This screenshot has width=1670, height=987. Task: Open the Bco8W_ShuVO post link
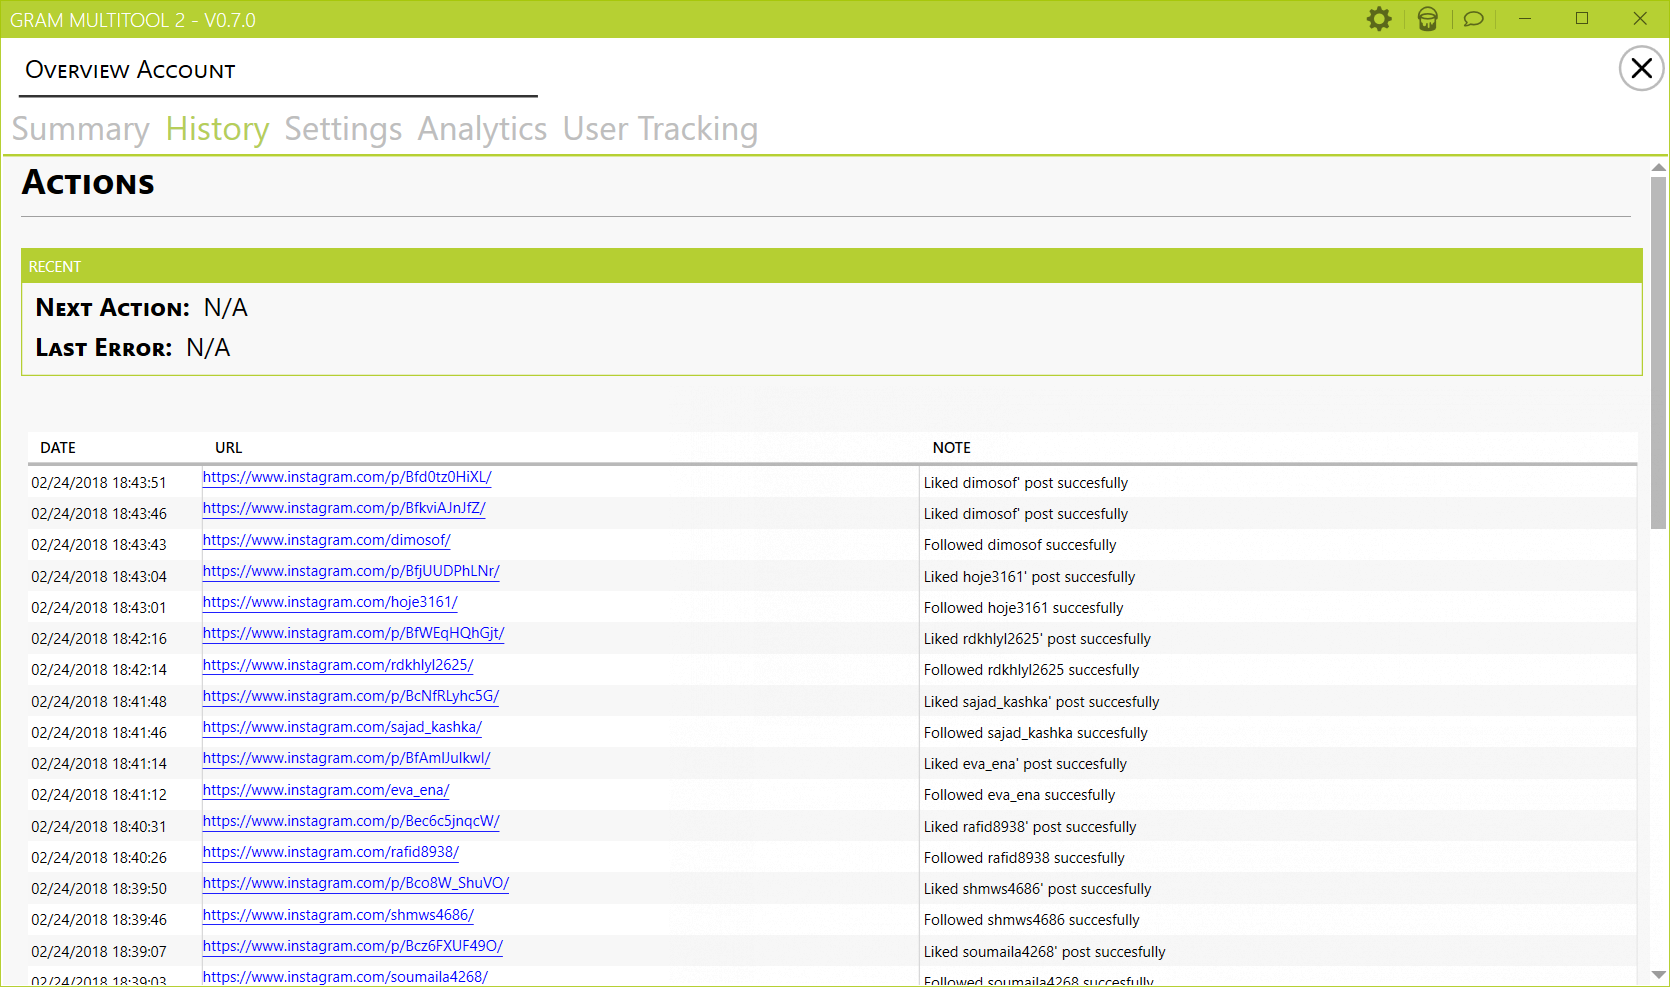(x=355, y=883)
